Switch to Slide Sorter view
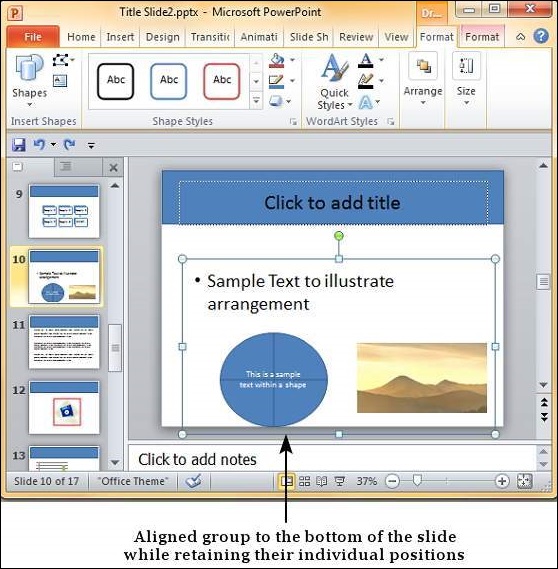 [x=304, y=482]
